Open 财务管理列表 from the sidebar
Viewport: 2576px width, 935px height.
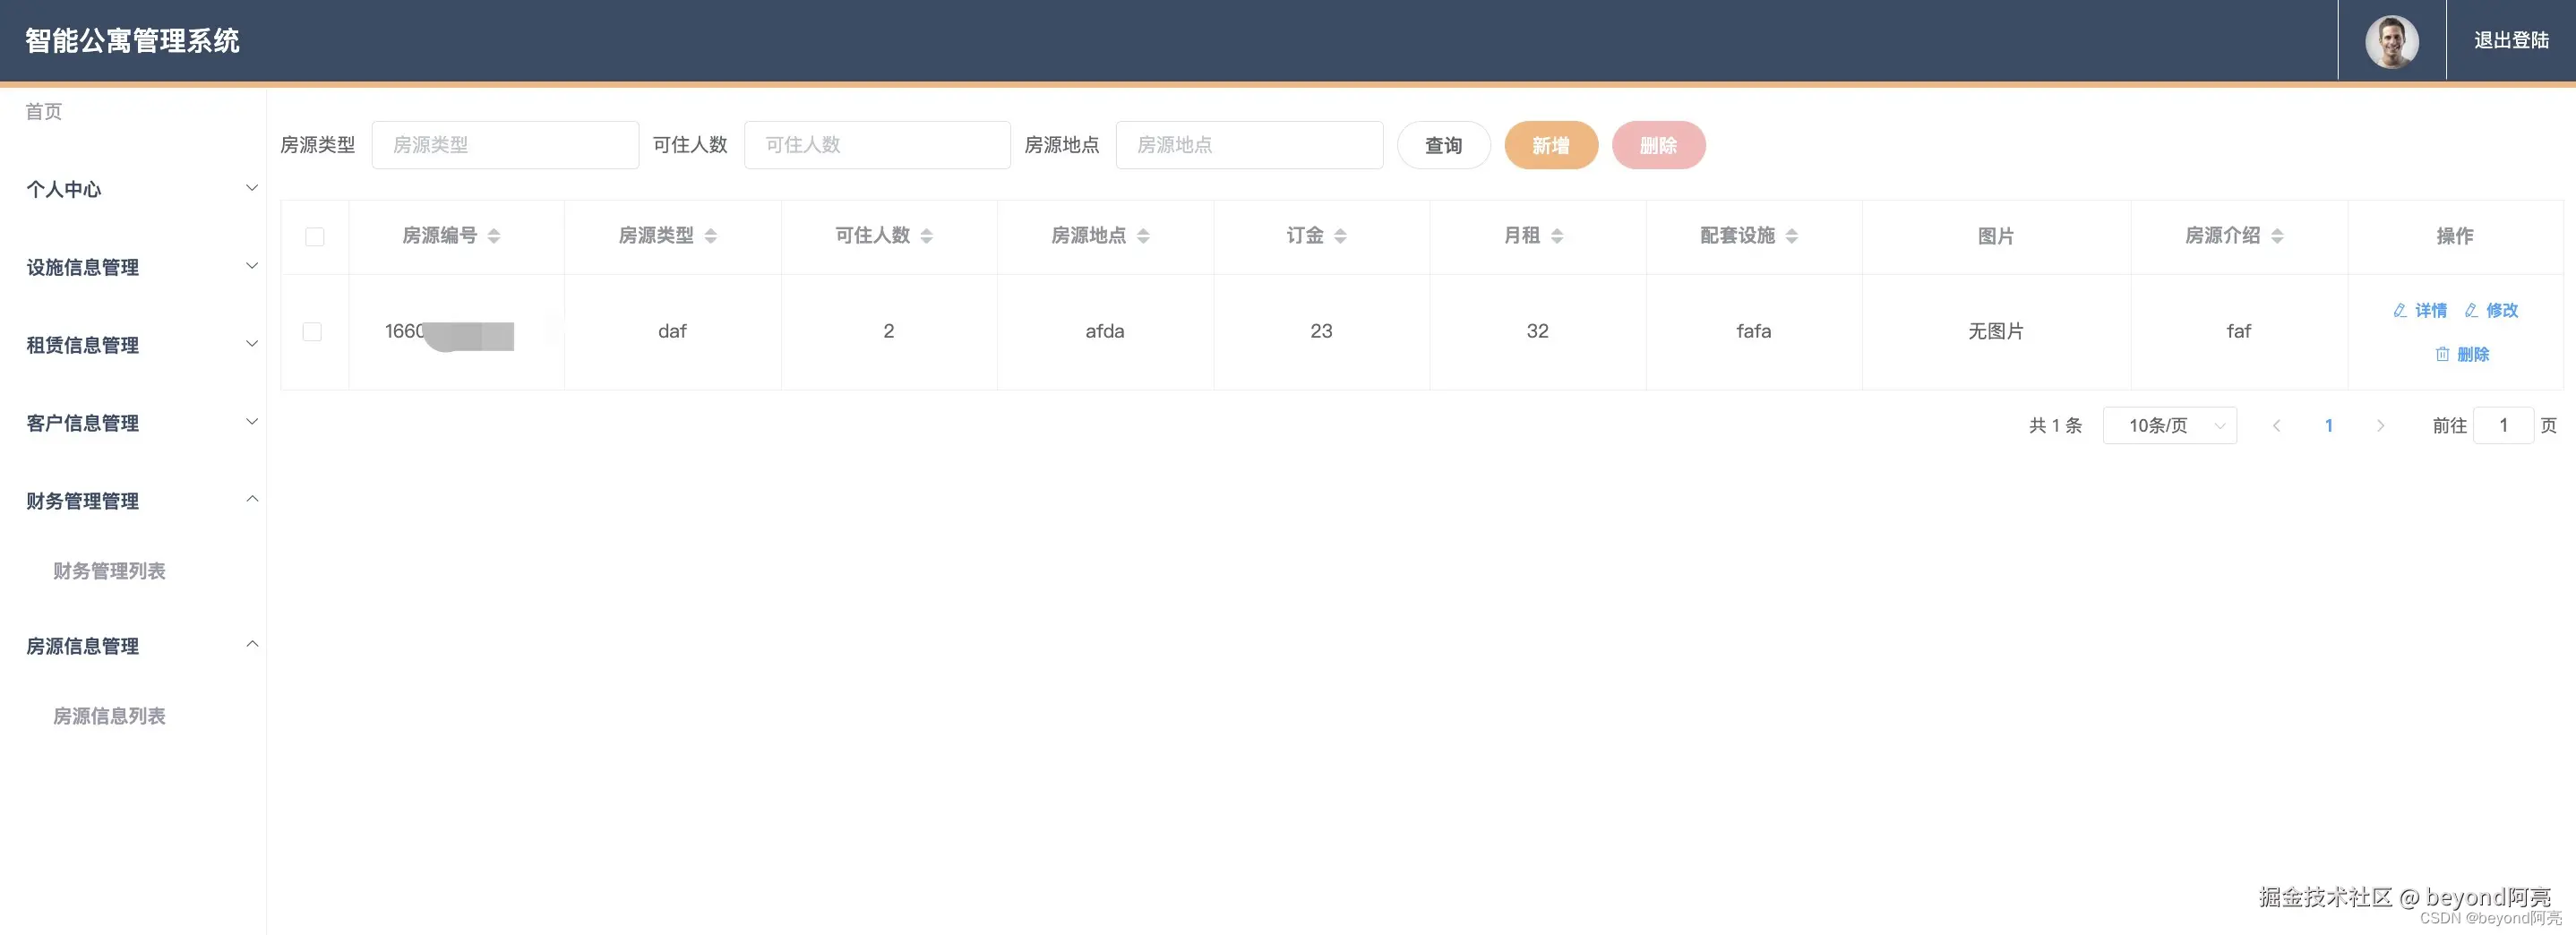(x=108, y=571)
